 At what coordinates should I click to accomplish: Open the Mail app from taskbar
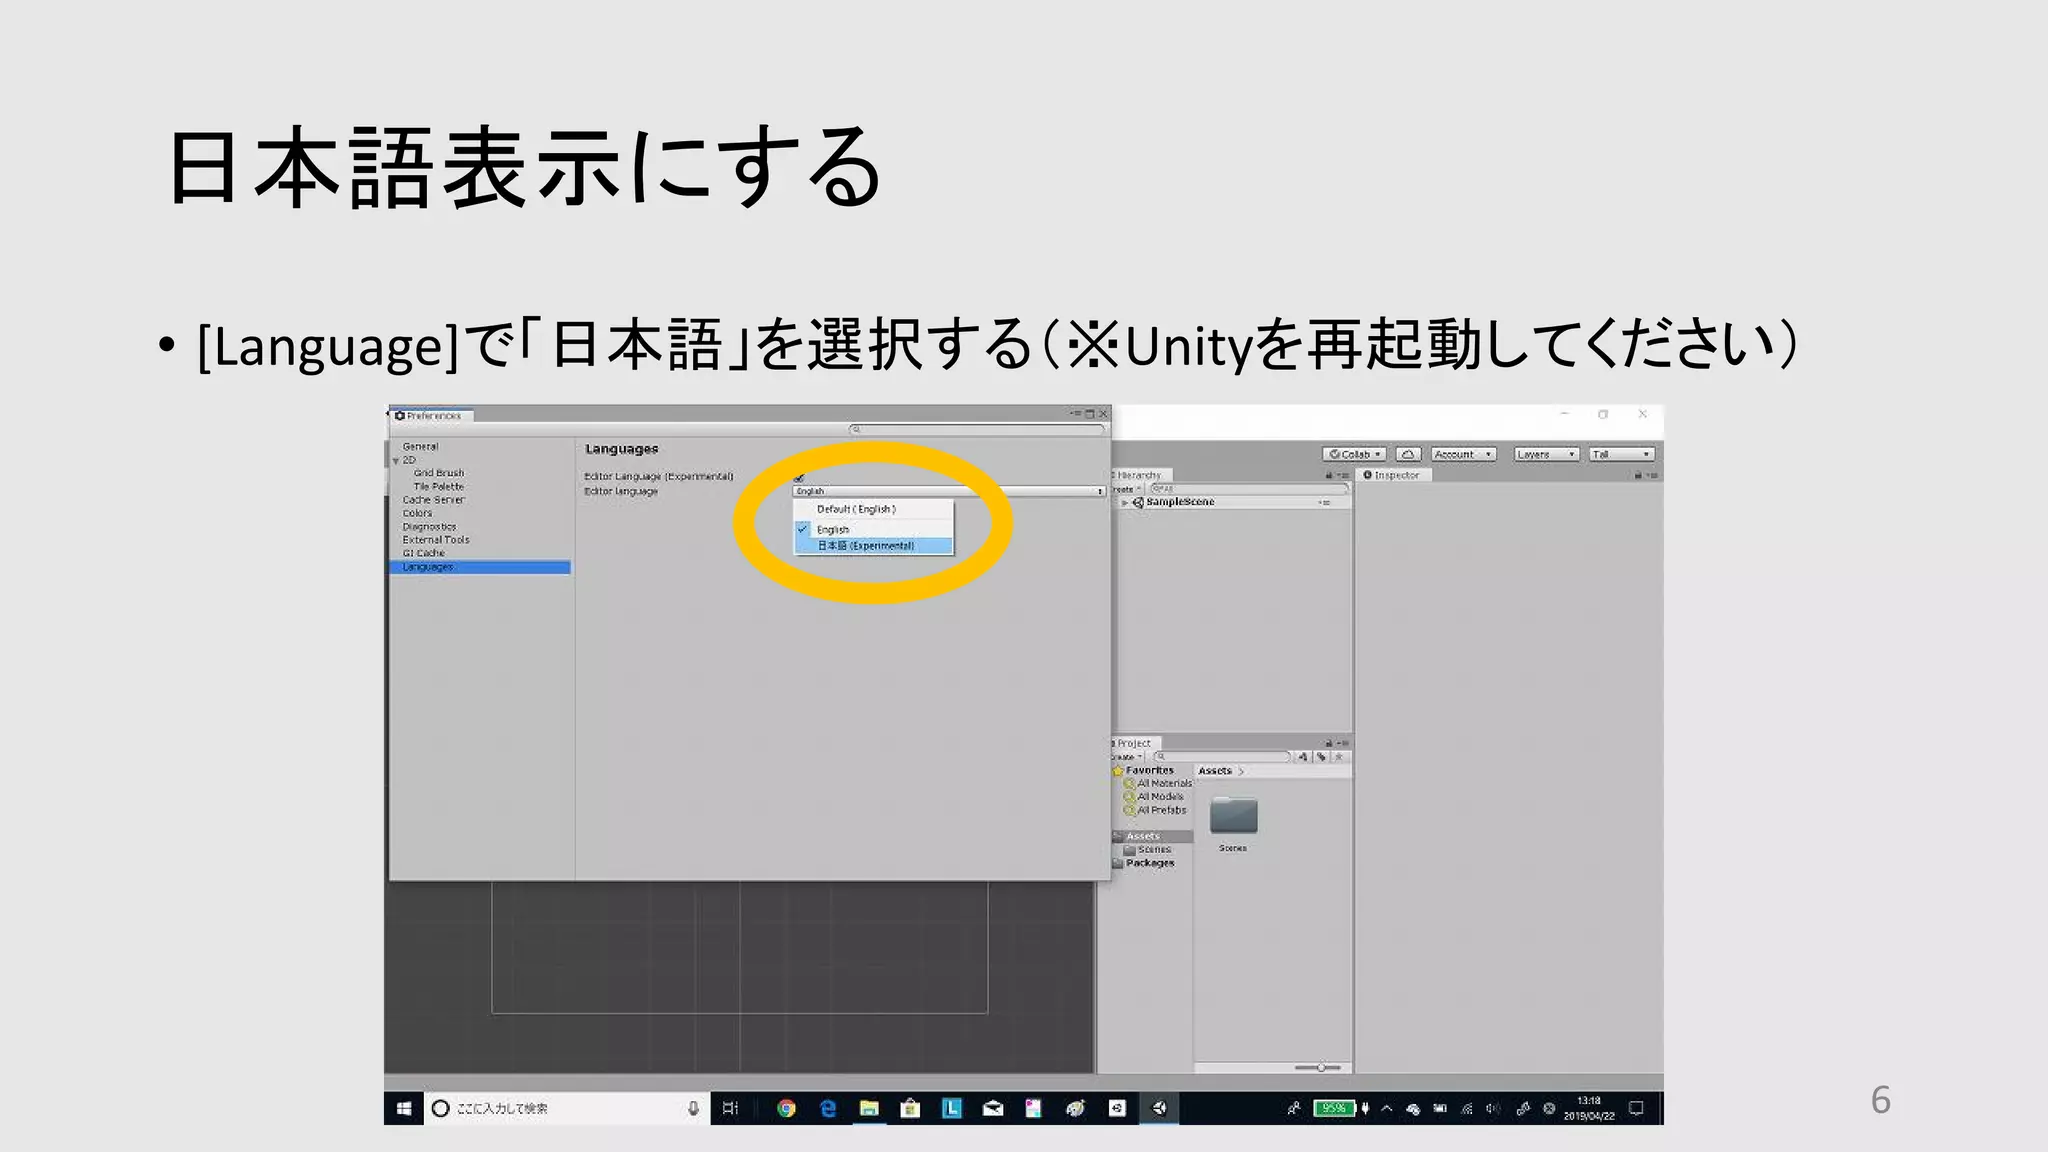[x=992, y=1108]
